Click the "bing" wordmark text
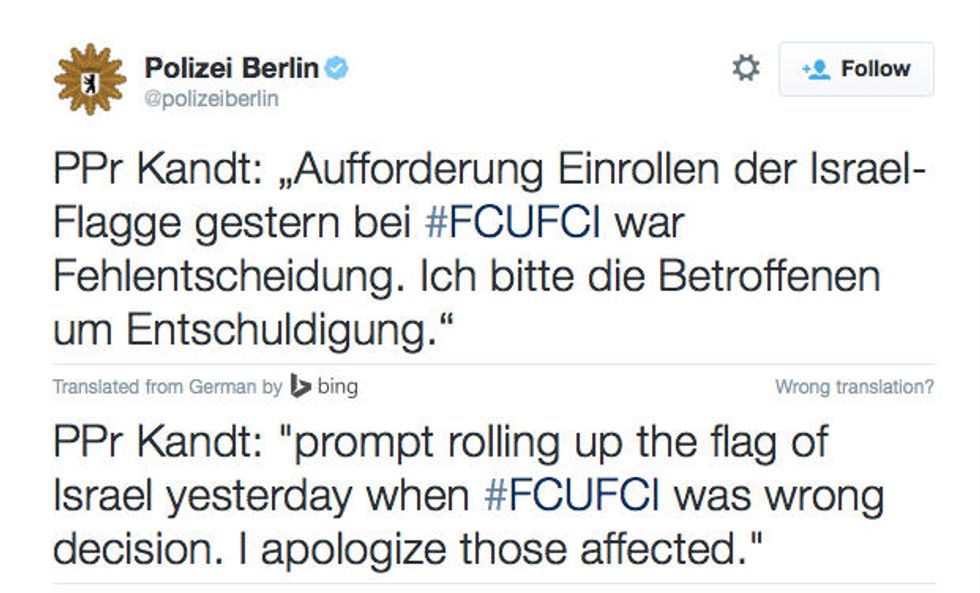The height and width of the screenshot is (593, 980). click(338, 386)
